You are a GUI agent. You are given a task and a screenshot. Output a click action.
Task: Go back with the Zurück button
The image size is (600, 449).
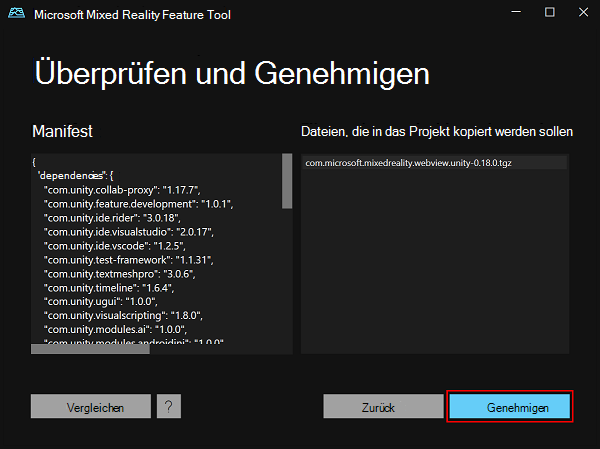[383, 407]
